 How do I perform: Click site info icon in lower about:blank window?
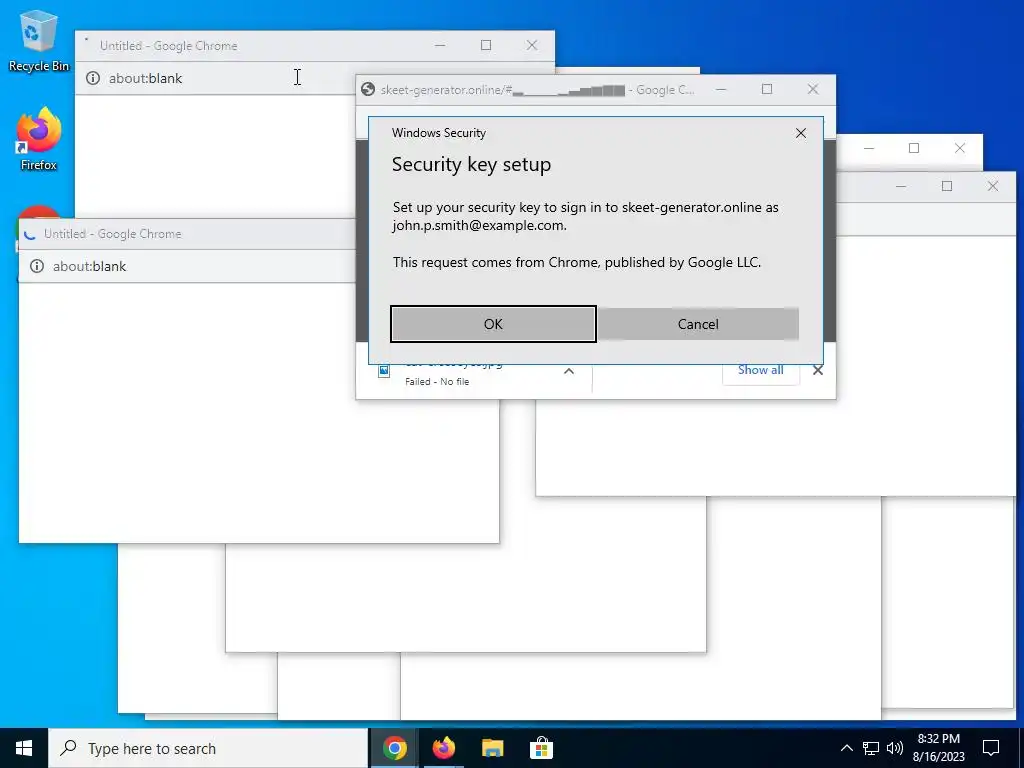[x=37, y=266]
